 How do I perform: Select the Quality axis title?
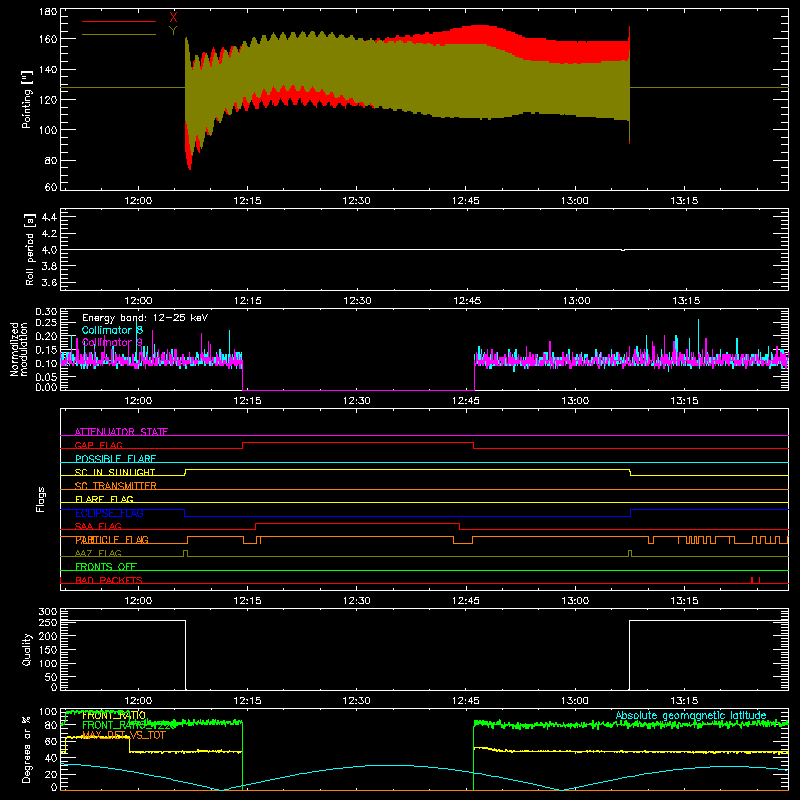click(x=27, y=649)
